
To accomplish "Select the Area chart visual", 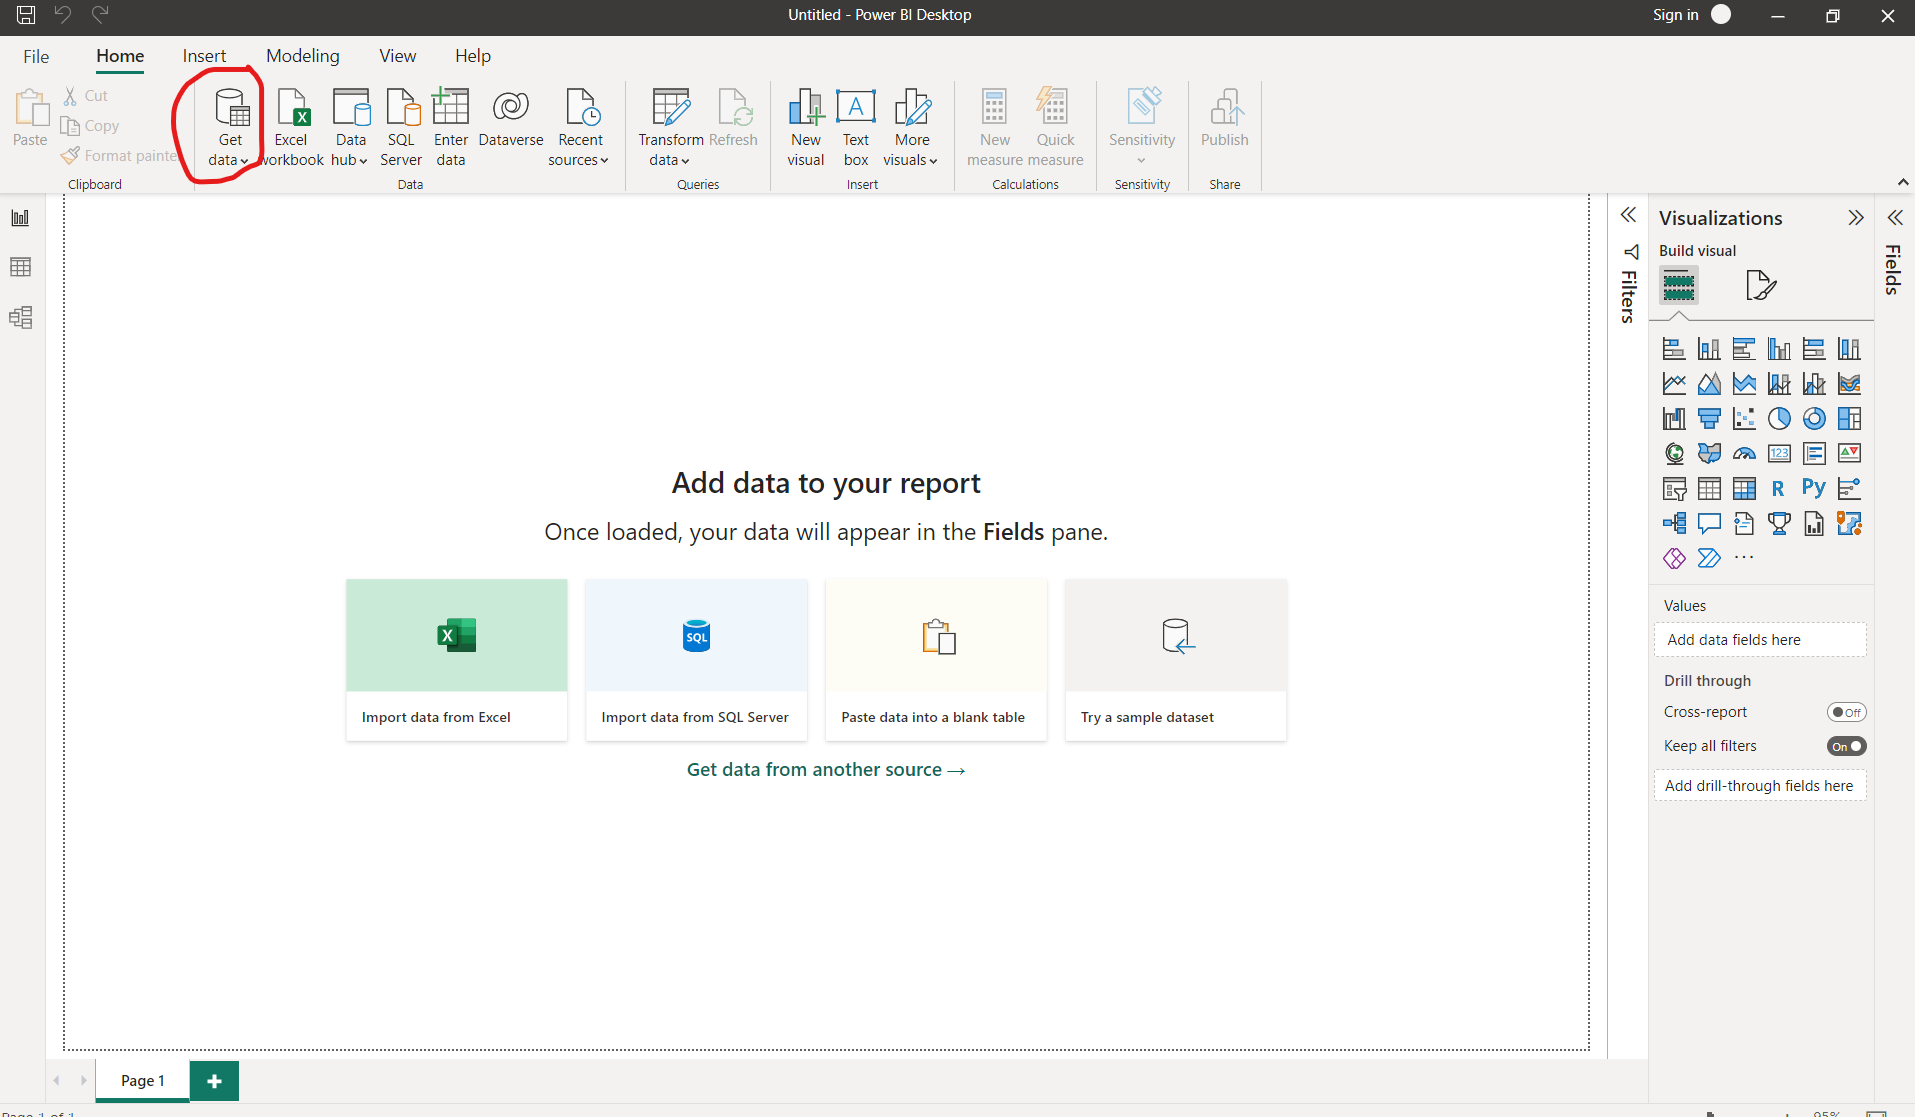I will [x=1709, y=384].
